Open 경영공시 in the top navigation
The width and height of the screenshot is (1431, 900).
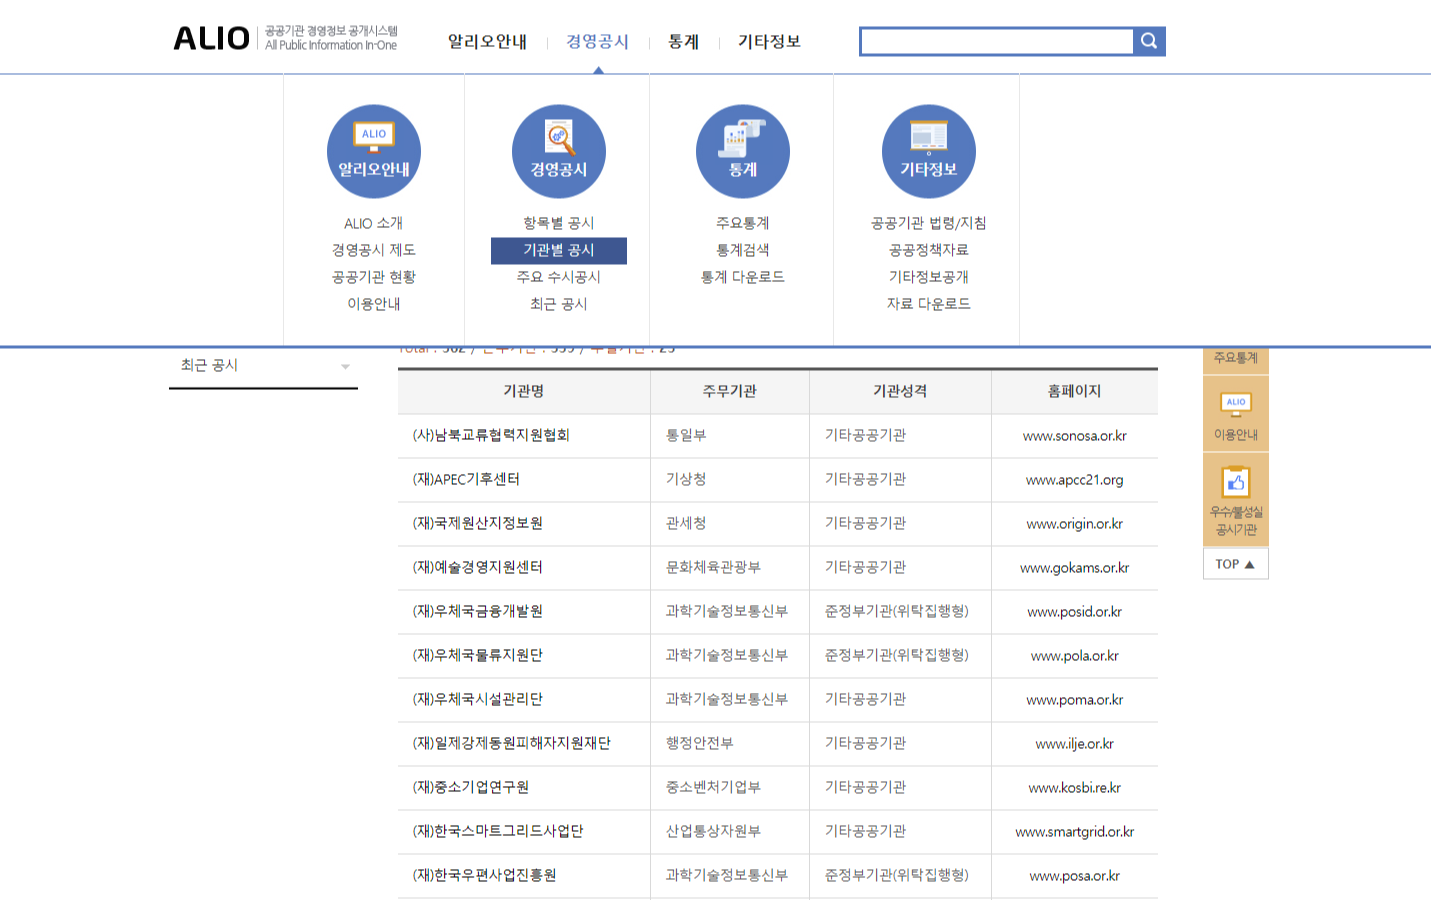[x=597, y=41]
